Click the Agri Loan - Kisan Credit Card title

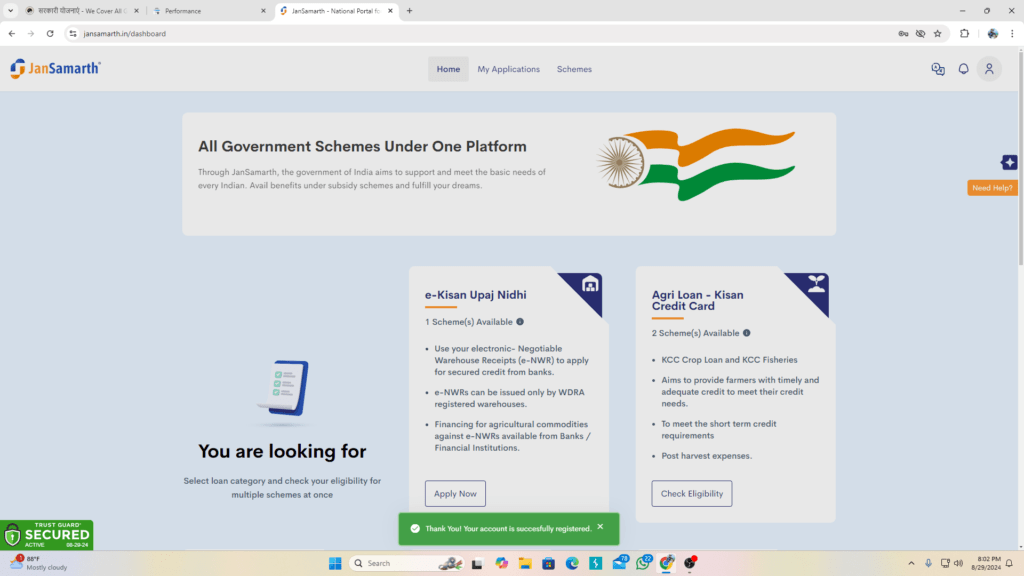[697, 300]
